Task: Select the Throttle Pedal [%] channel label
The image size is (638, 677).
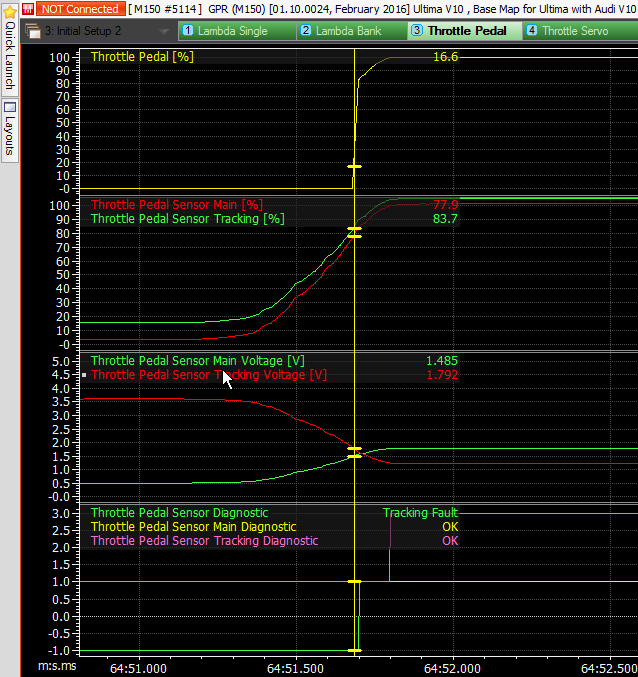Action: (x=142, y=57)
